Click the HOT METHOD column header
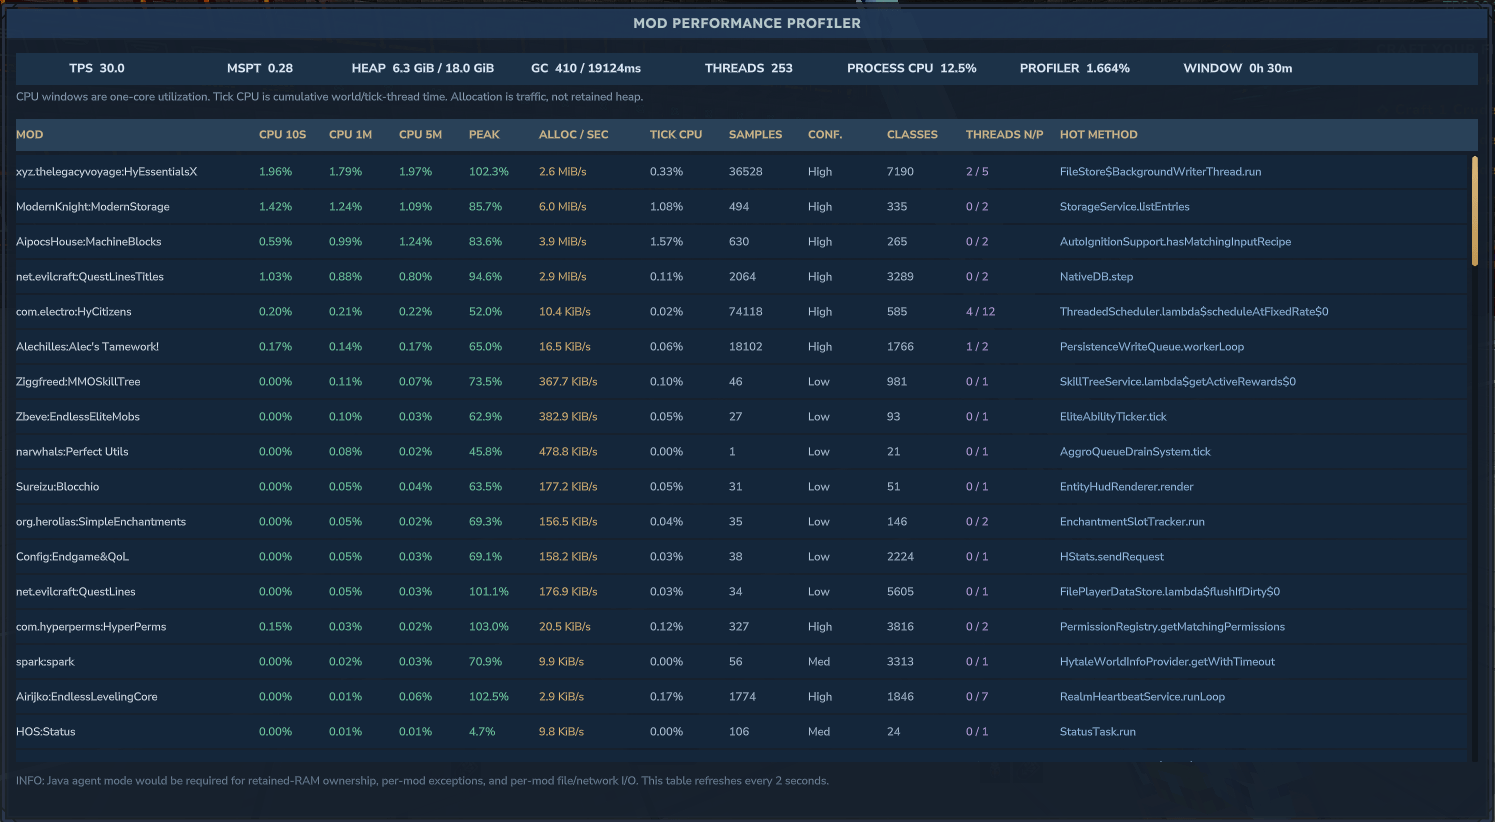1495x822 pixels. click(x=1098, y=135)
